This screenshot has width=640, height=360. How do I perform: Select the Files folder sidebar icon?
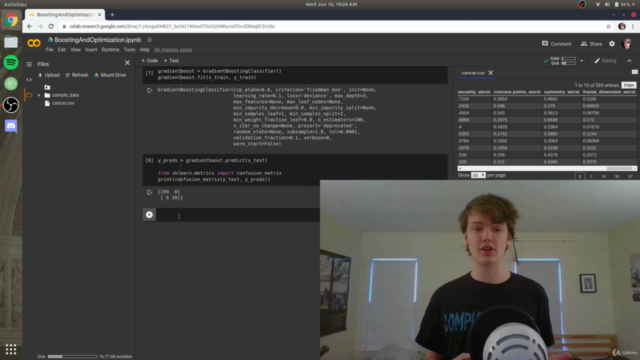(x=29, y=95)
